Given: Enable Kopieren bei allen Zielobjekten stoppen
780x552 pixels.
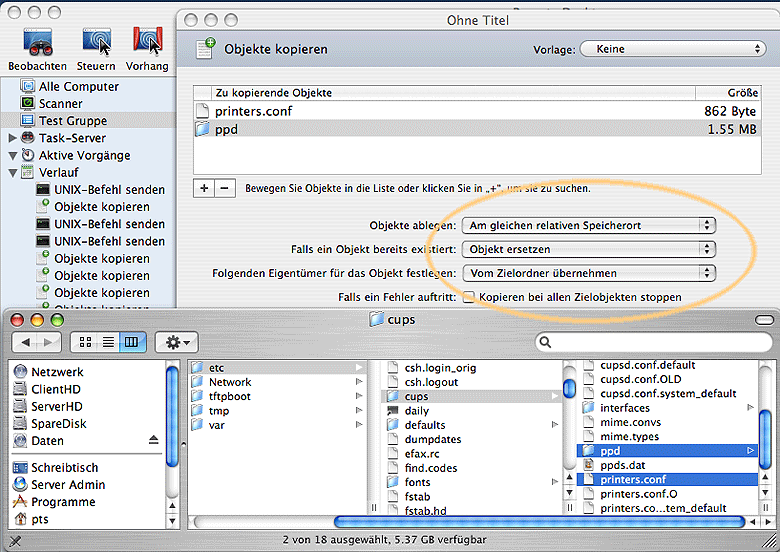Looking at the screenshot, I should (468, 297).
